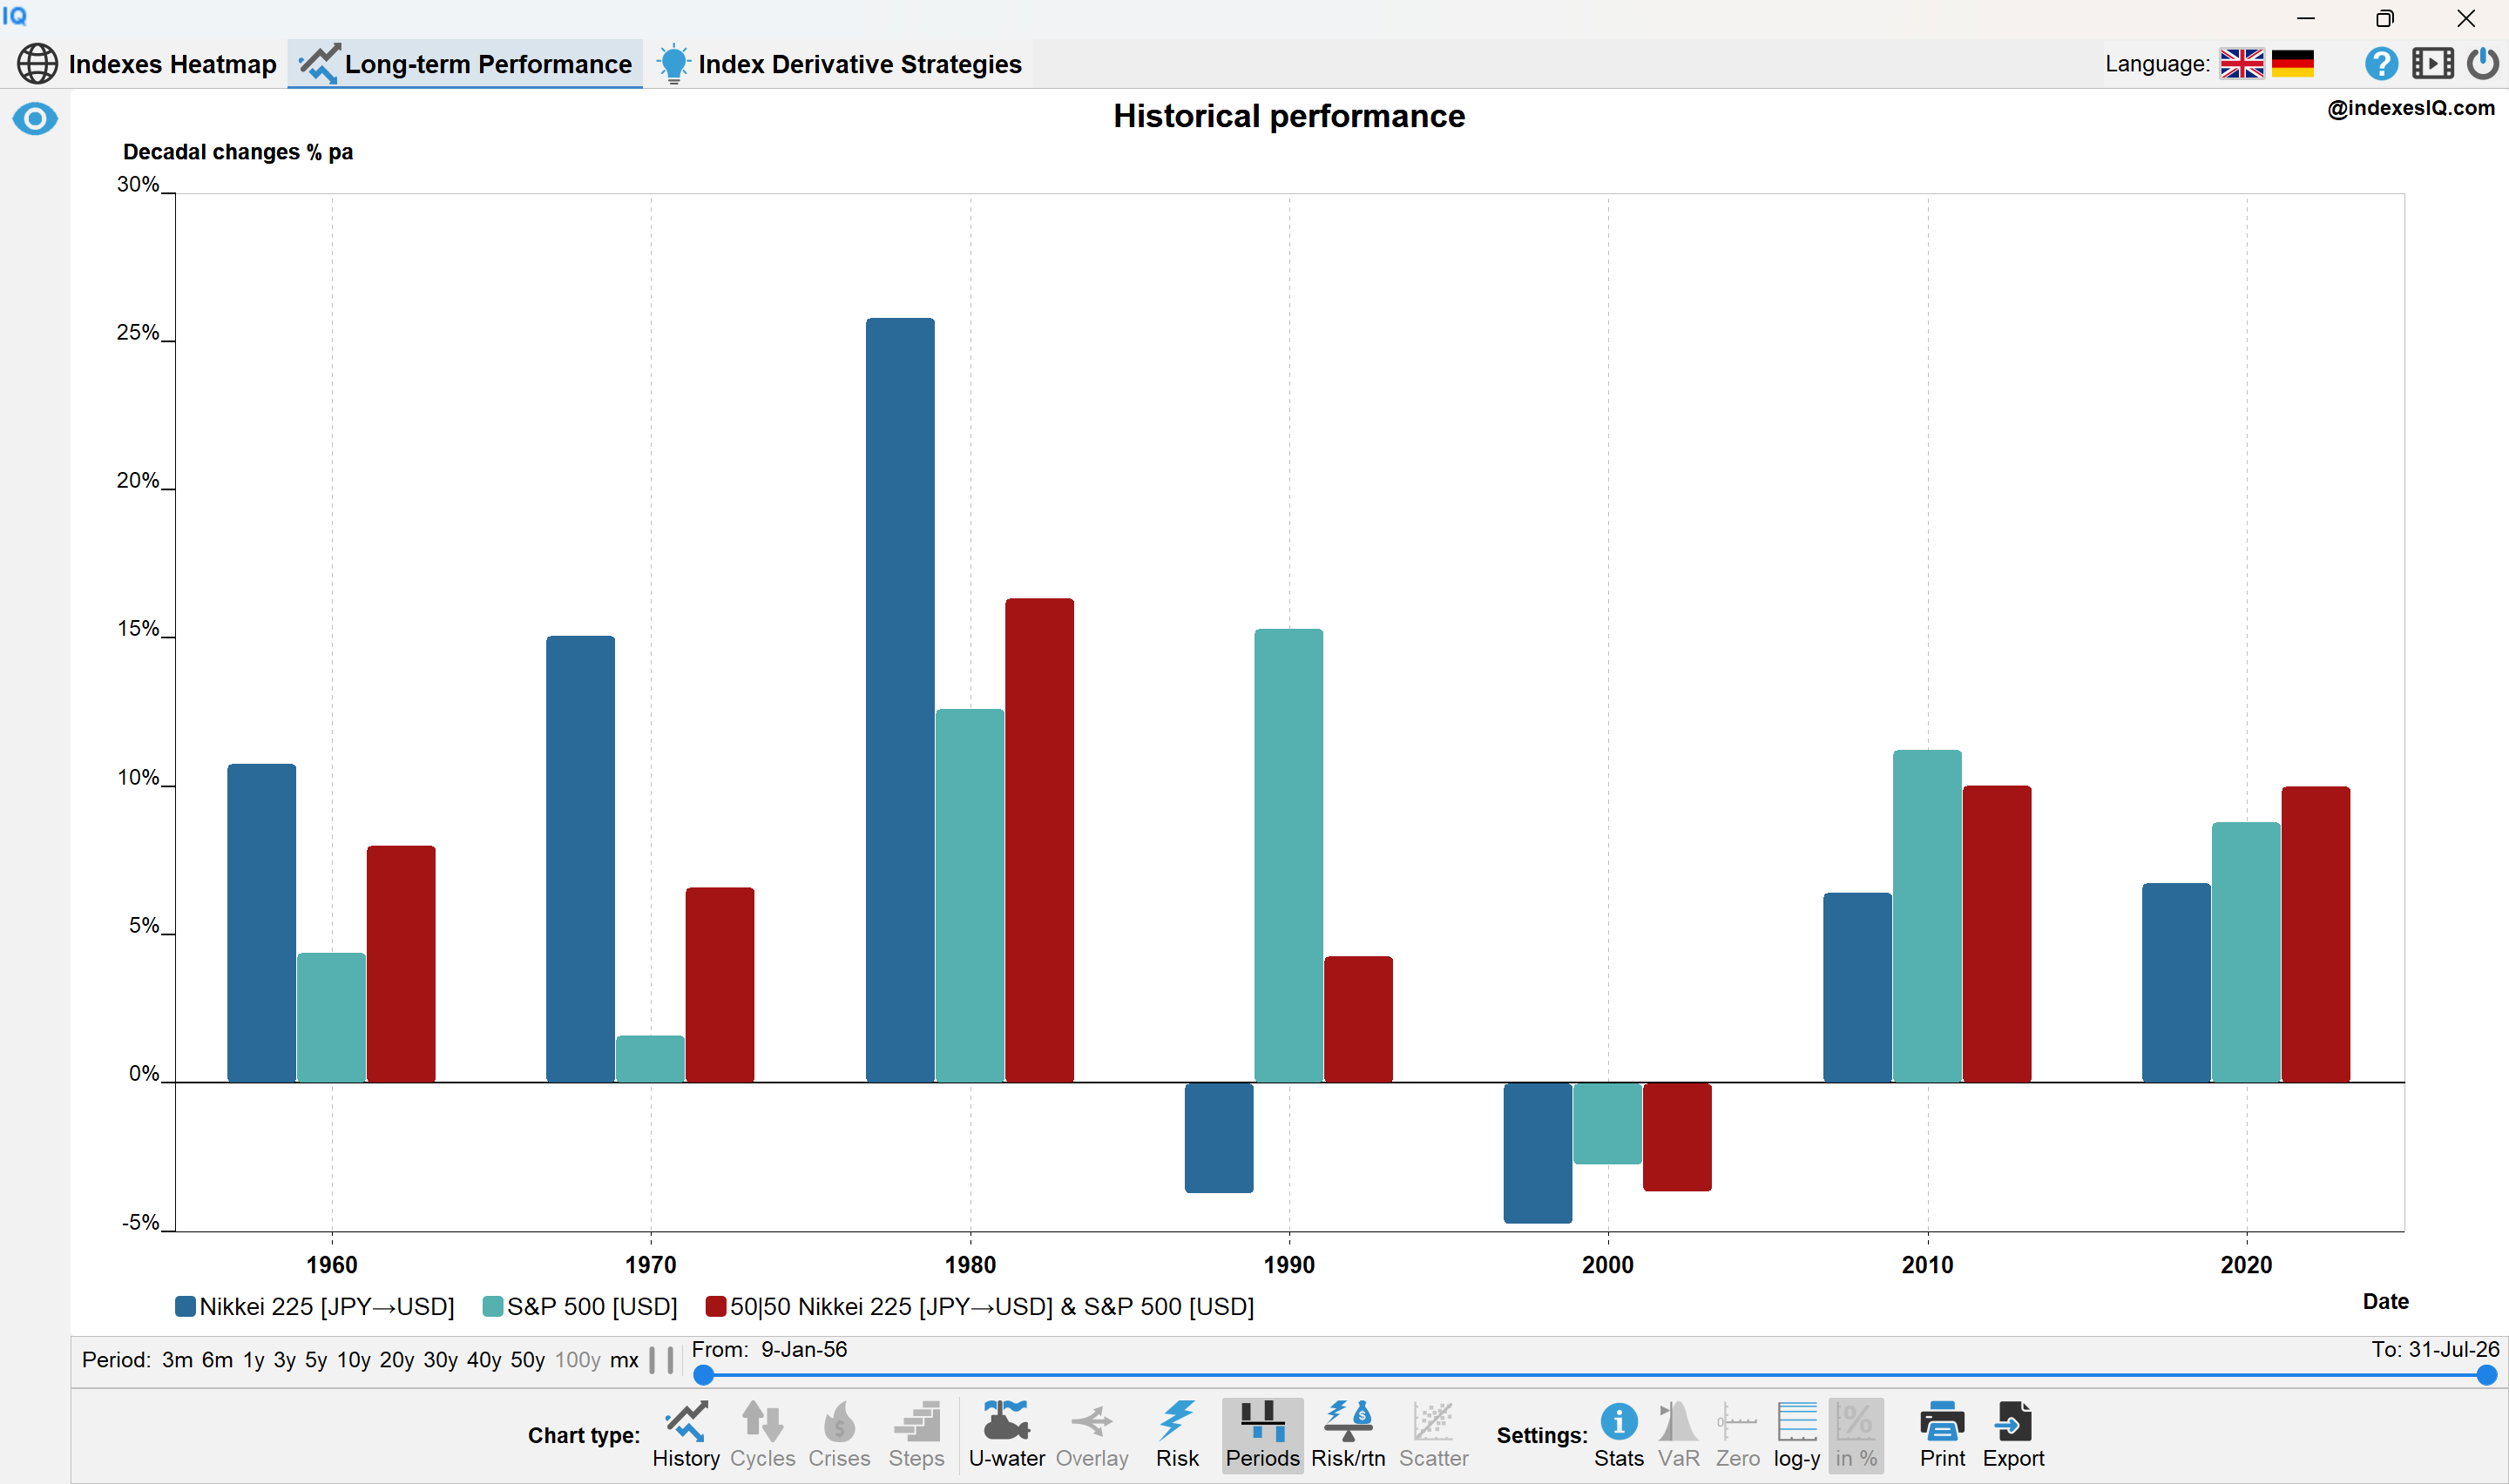Select the Crises chart type
The height and width of the screenshot is (1484, 2509).
click(x=839, y=1434)
